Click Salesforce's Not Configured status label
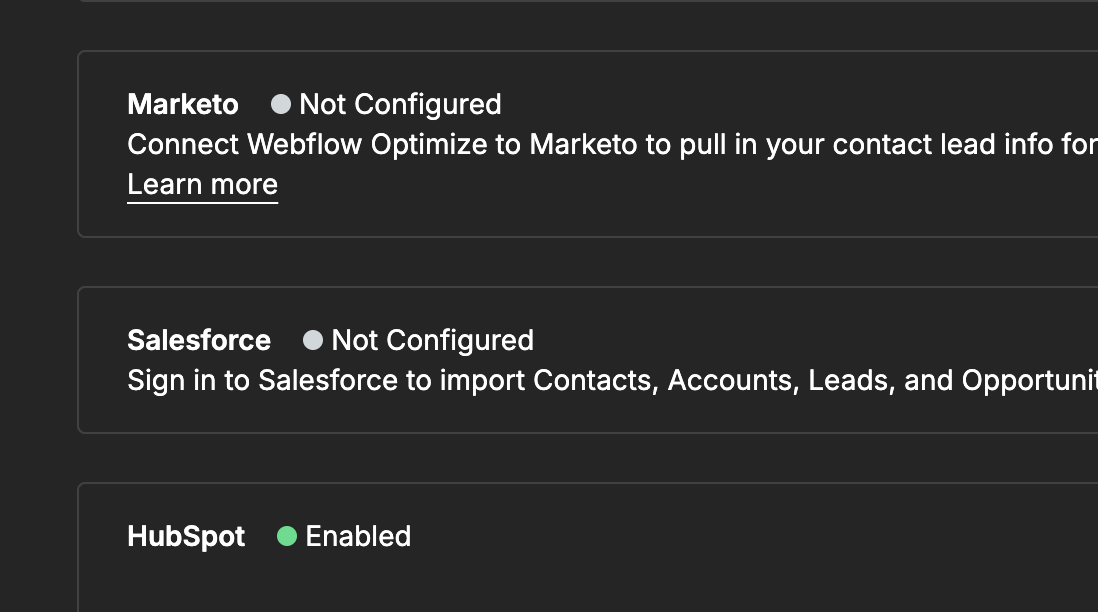The image size is (1098, 612). (432, 341)
